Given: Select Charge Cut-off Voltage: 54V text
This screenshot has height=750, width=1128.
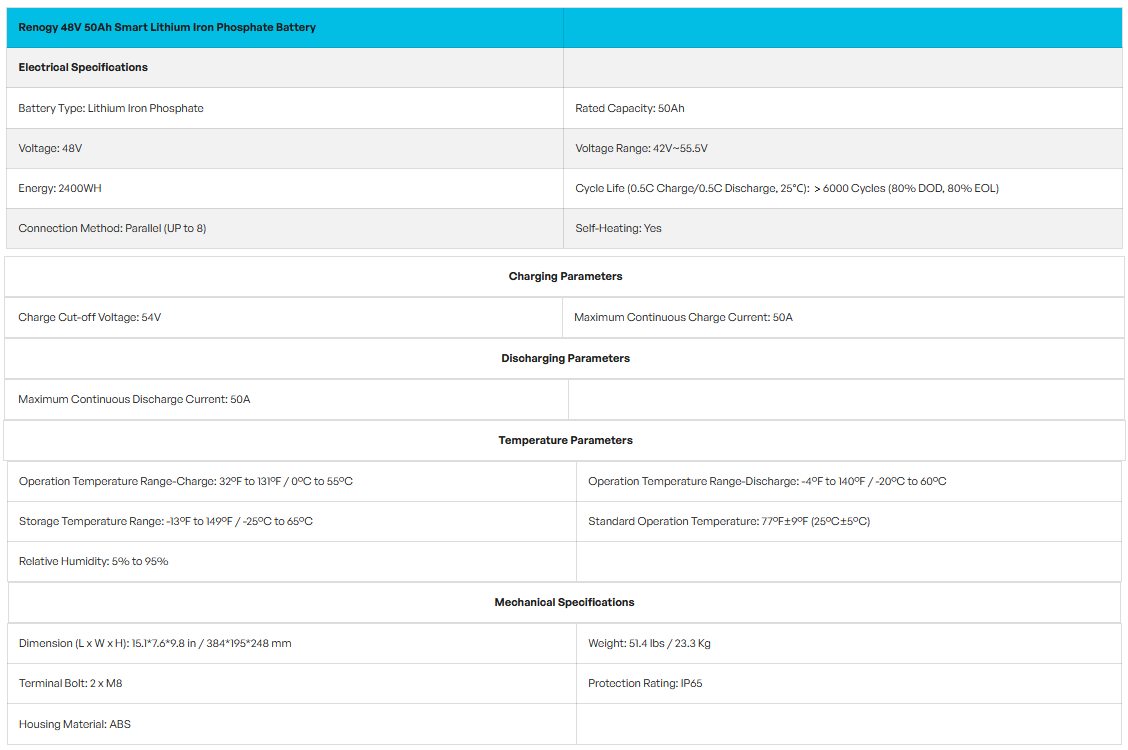Looking at the screenshot, I should [90, 318].
